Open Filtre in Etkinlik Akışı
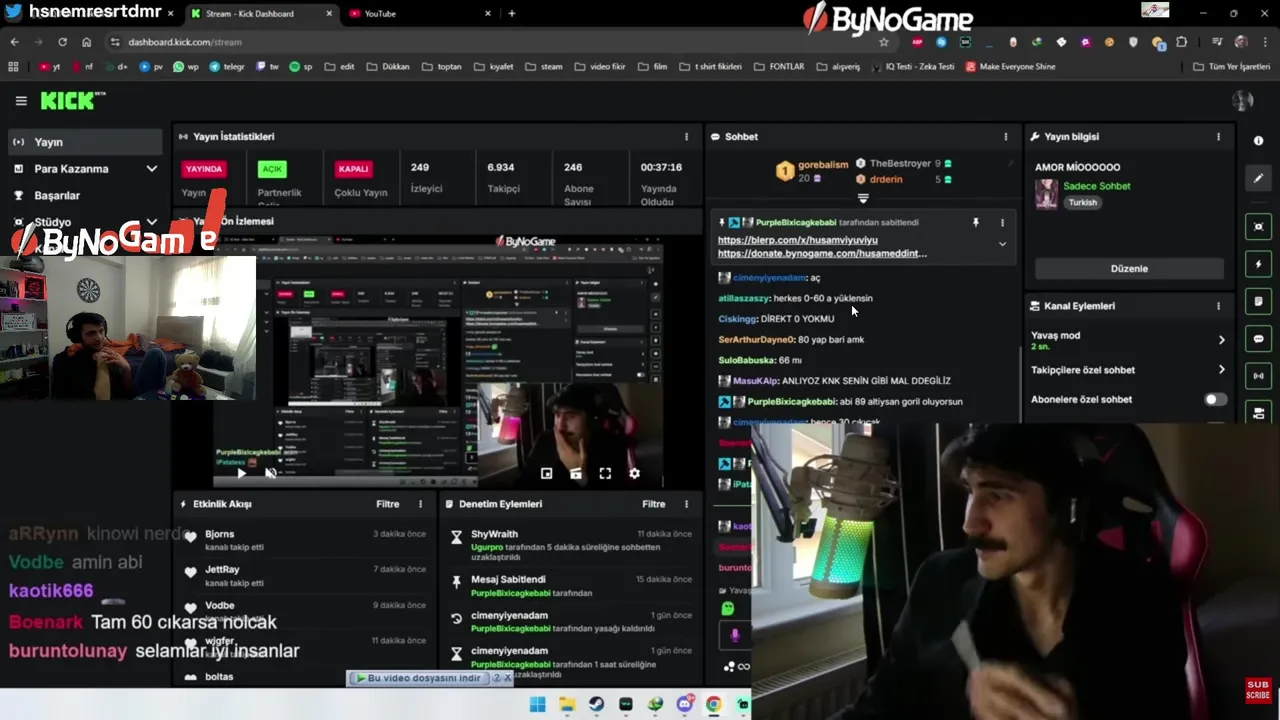The height and width of the screenshot is (720, 1280). pyautogui.click(x=387, y=504)
